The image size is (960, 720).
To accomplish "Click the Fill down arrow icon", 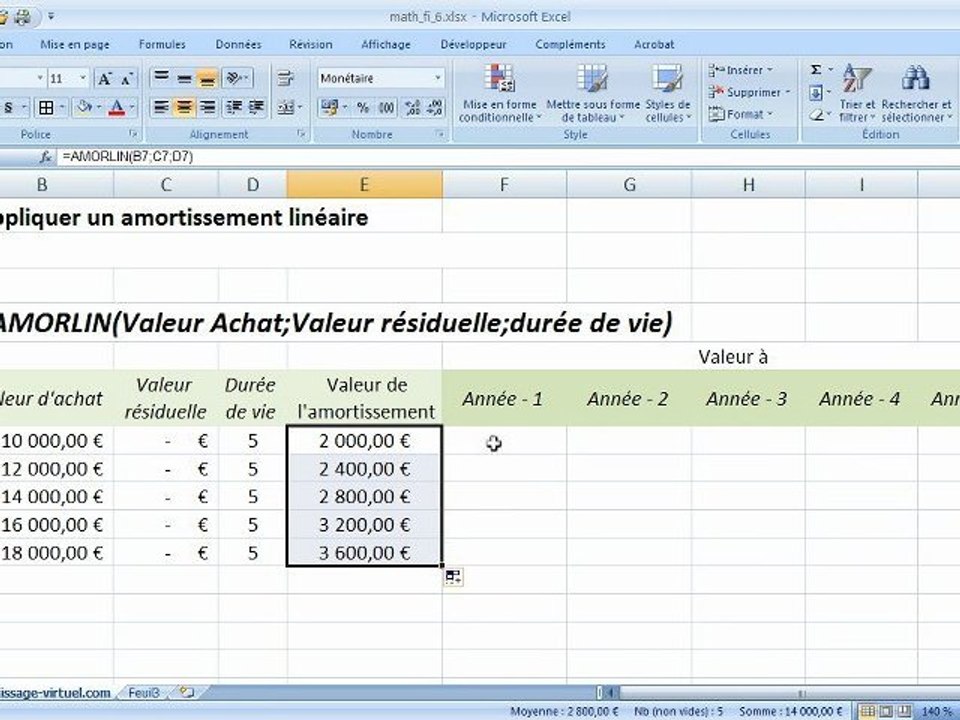I will coord(816,93).
